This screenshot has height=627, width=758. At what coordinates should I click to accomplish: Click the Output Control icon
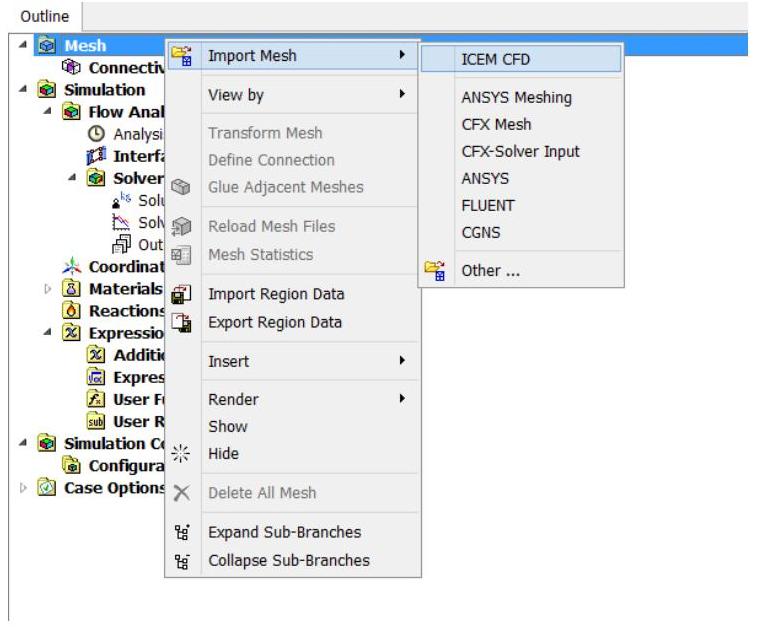[121, 244]
